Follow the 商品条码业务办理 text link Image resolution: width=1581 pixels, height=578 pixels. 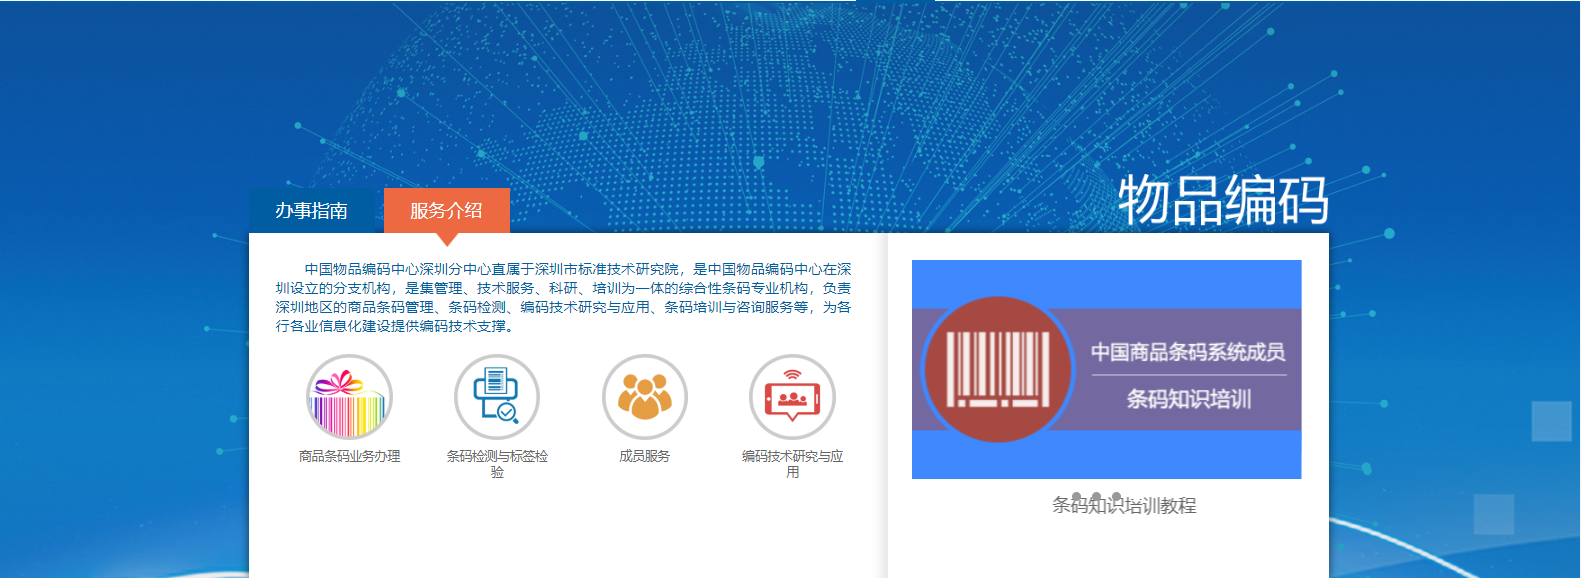[349, 456]
